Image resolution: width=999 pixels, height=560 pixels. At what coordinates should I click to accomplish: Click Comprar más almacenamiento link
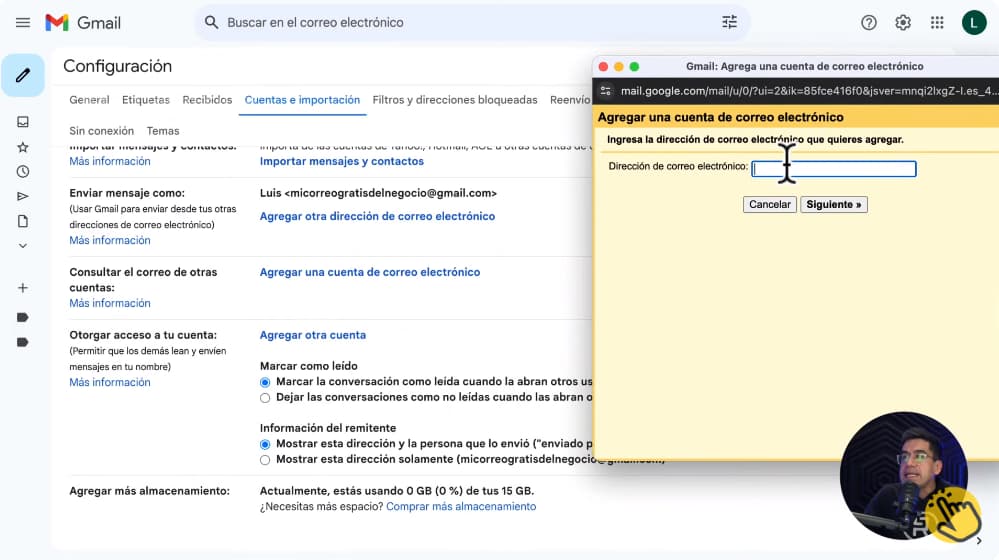click(x=461, y=506)
